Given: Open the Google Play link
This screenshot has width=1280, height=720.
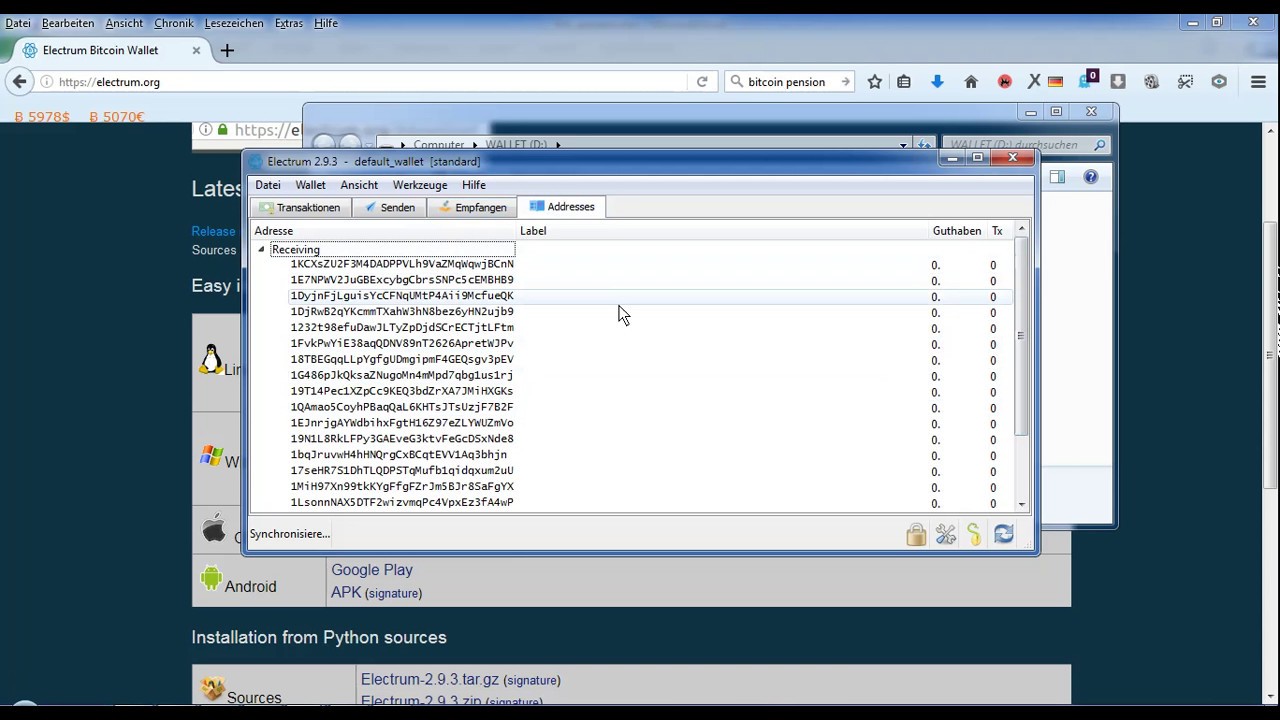Looking at the screenshot, I should click(372, 570).
